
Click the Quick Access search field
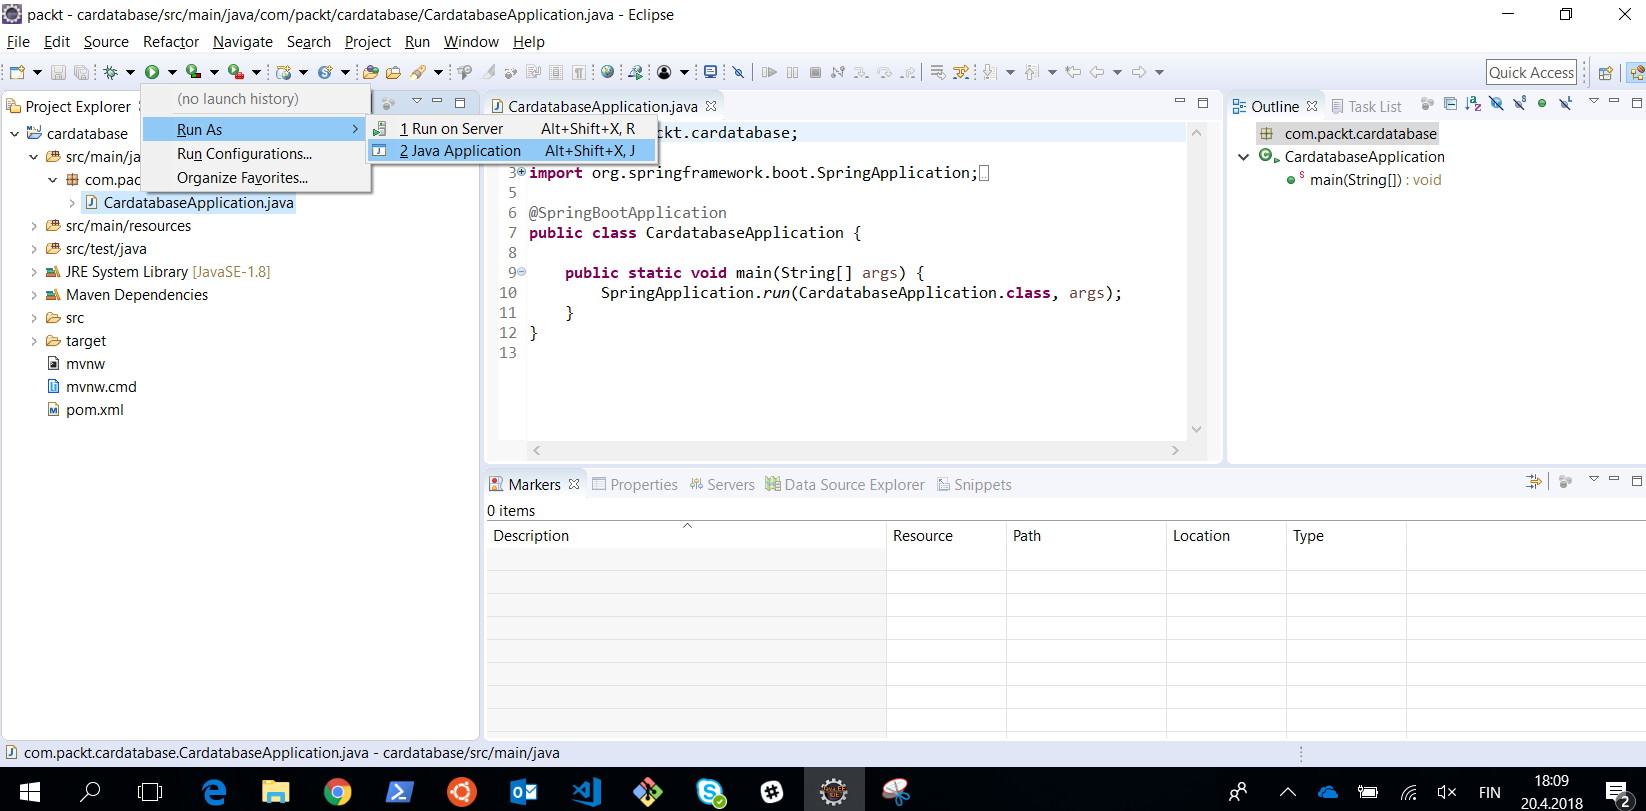click(x=1532, y=72)
